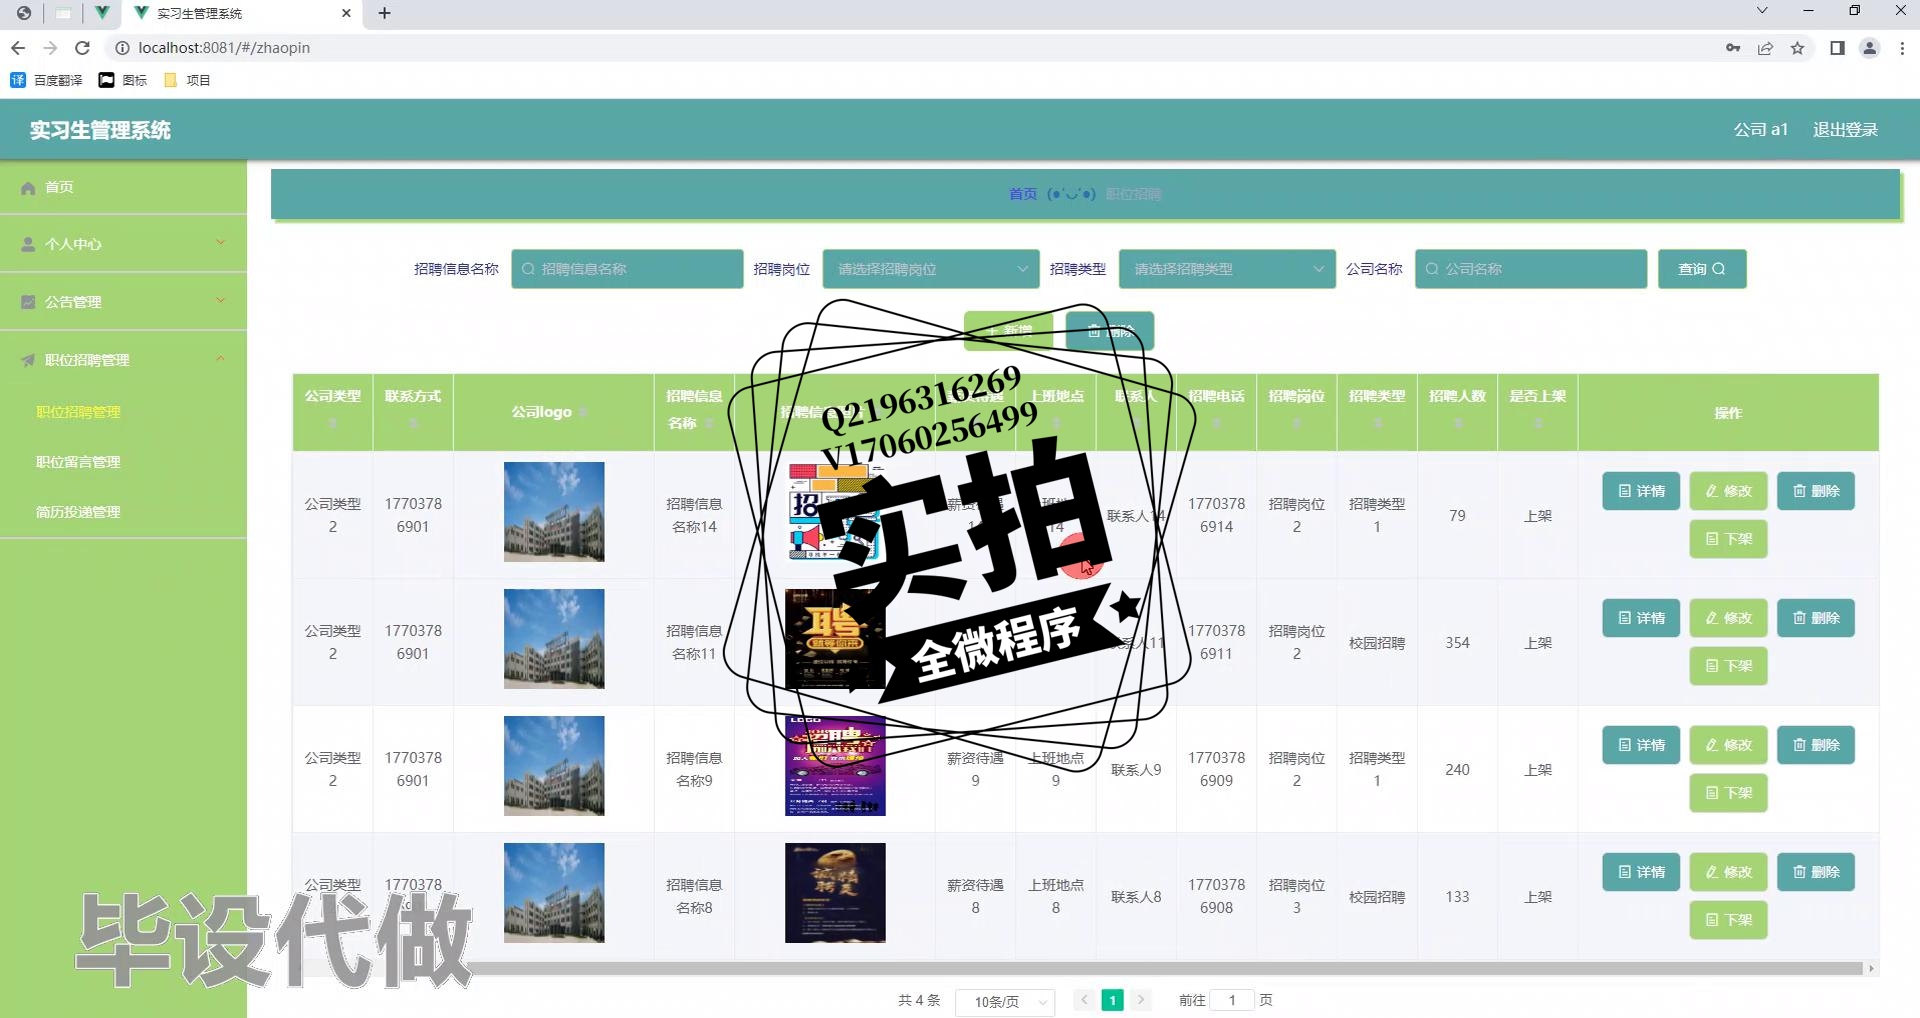Open the 图标 bookmark

pyautogui.click(x=123, y=80)
